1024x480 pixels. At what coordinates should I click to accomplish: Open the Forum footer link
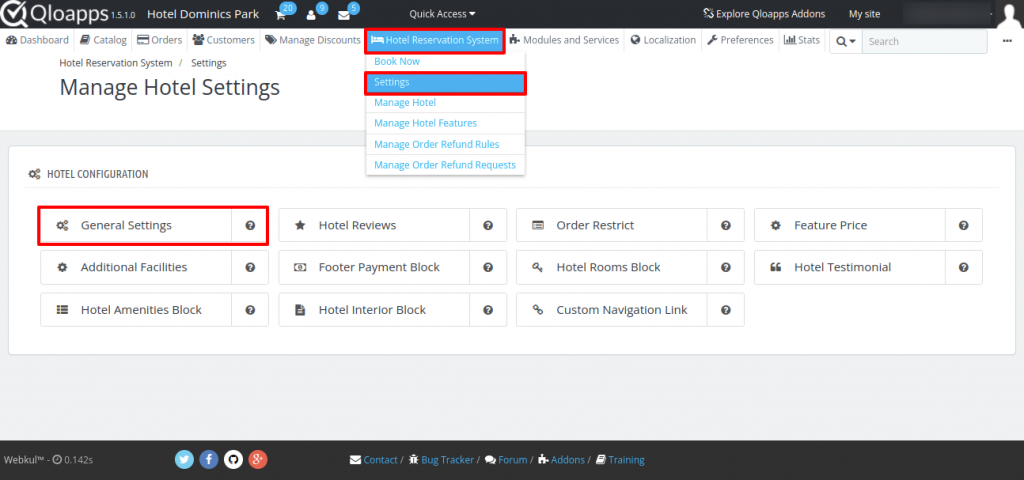[x=506, y=460]
